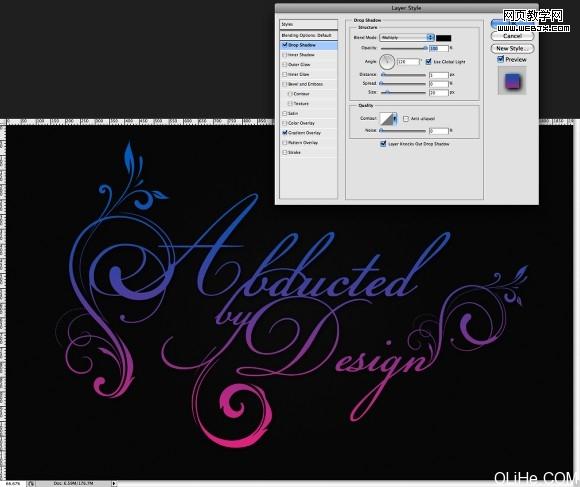The height and width of the screenshot is (487, 580).
Task: Open the Contour picker dropdown arrow
Action: point(395,118)
